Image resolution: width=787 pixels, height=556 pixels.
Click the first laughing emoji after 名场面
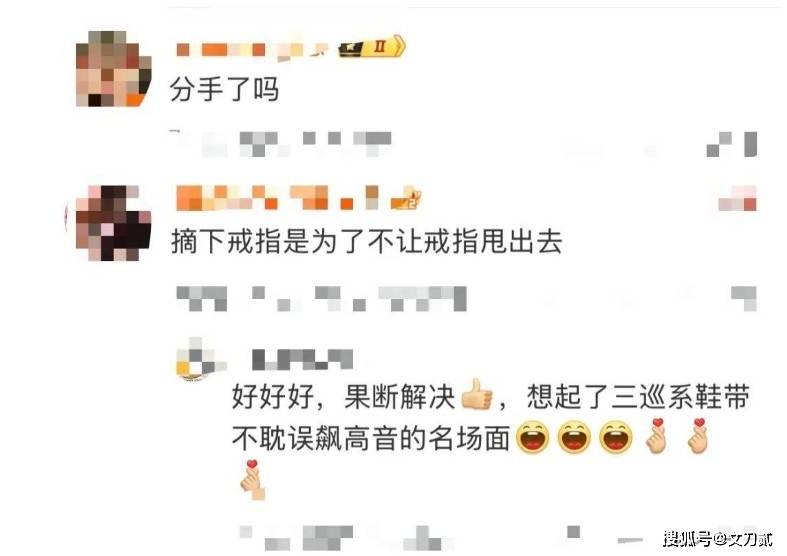point(533,438)
